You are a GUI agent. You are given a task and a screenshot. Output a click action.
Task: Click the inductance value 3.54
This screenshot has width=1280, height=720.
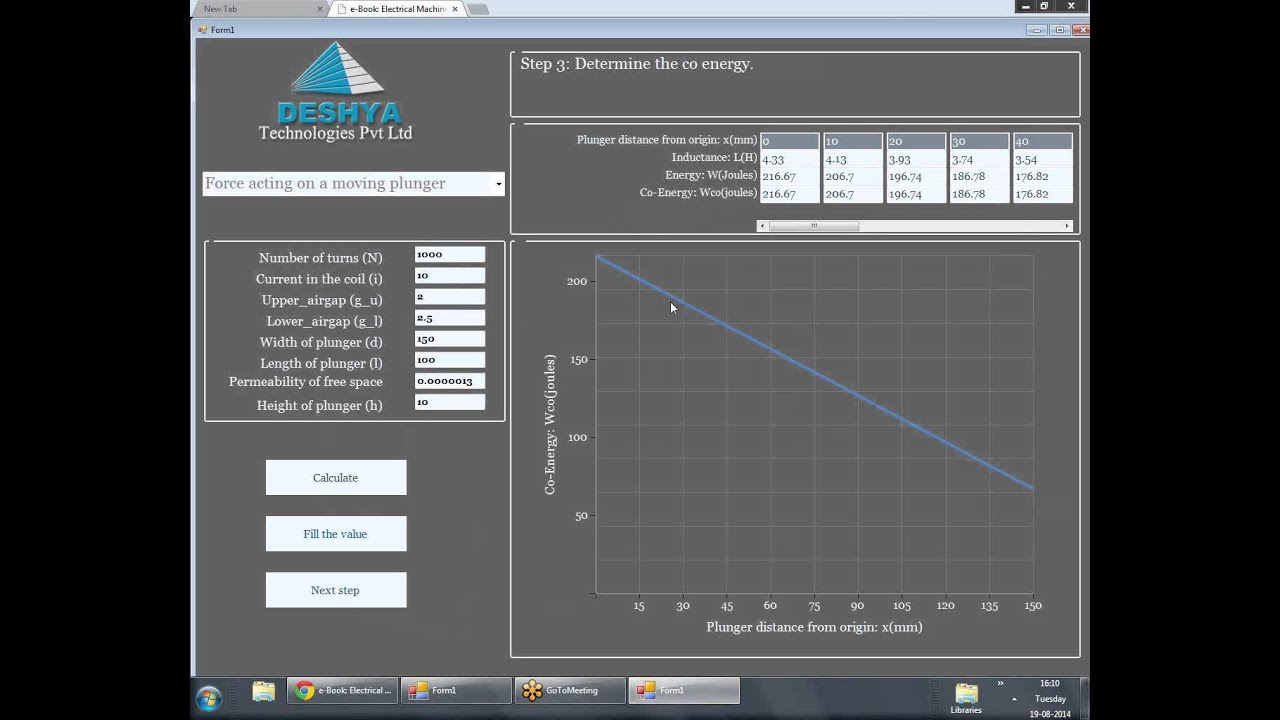coord(1042,159)
